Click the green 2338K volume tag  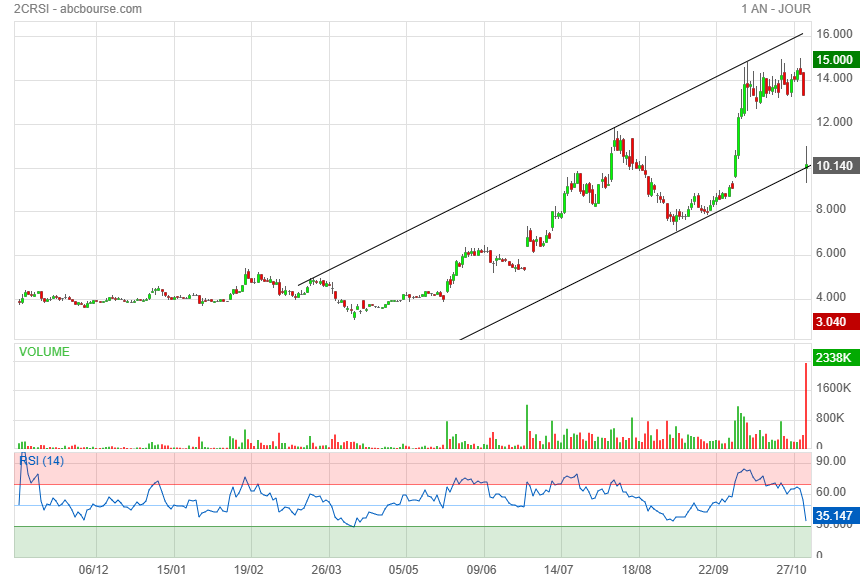coord(833,357)
